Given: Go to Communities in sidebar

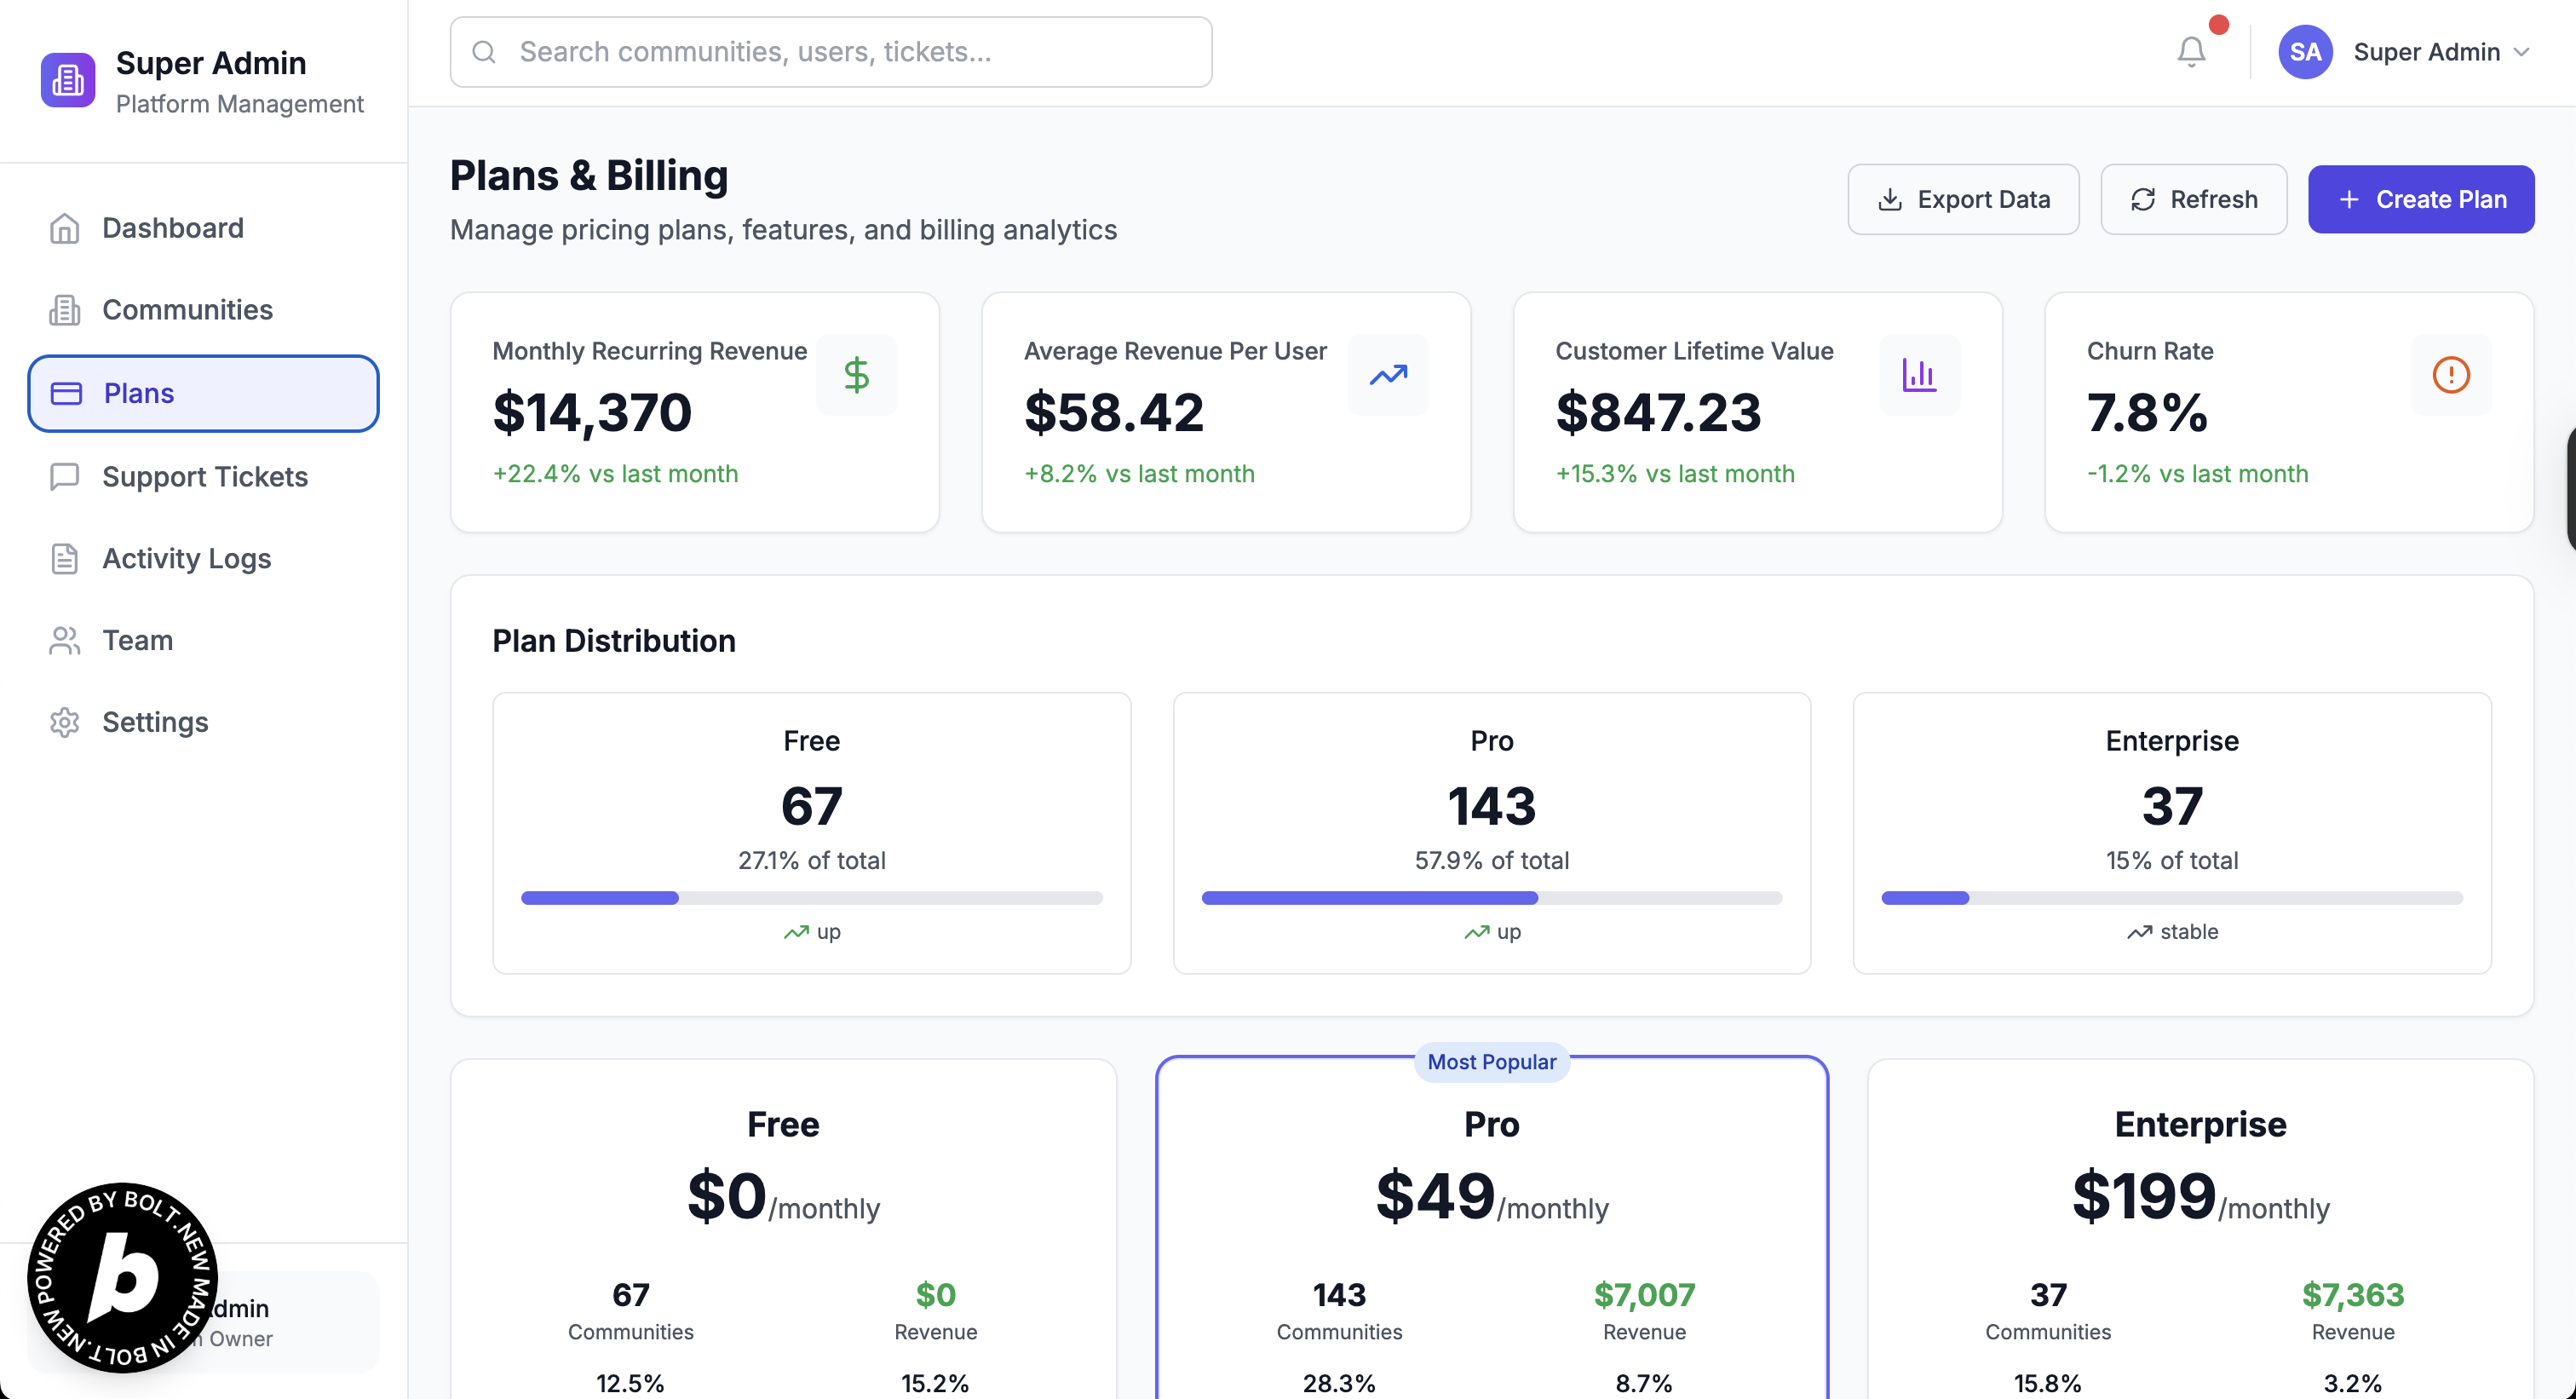Looking at the screenshot, I should pos(187,310).
